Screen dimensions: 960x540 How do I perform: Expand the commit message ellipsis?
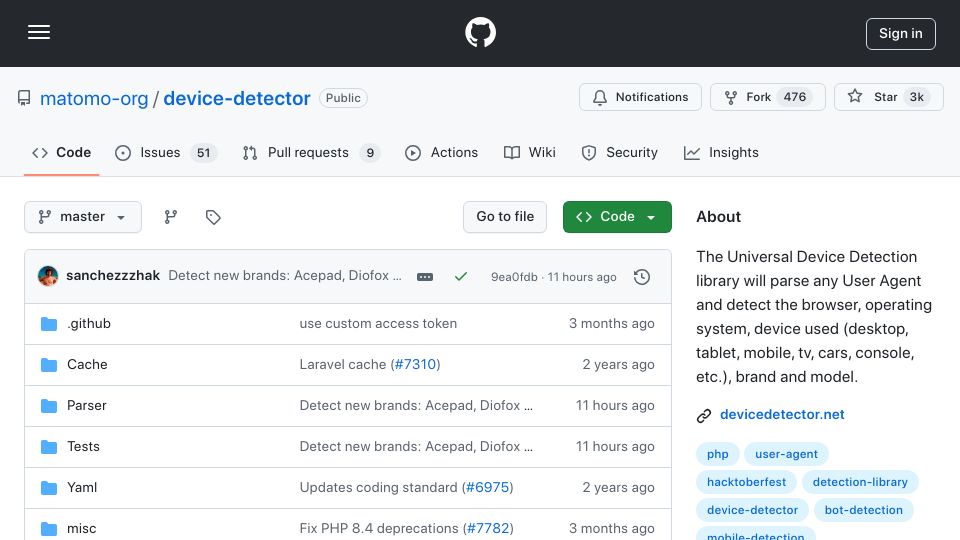[x=425, y=277]
